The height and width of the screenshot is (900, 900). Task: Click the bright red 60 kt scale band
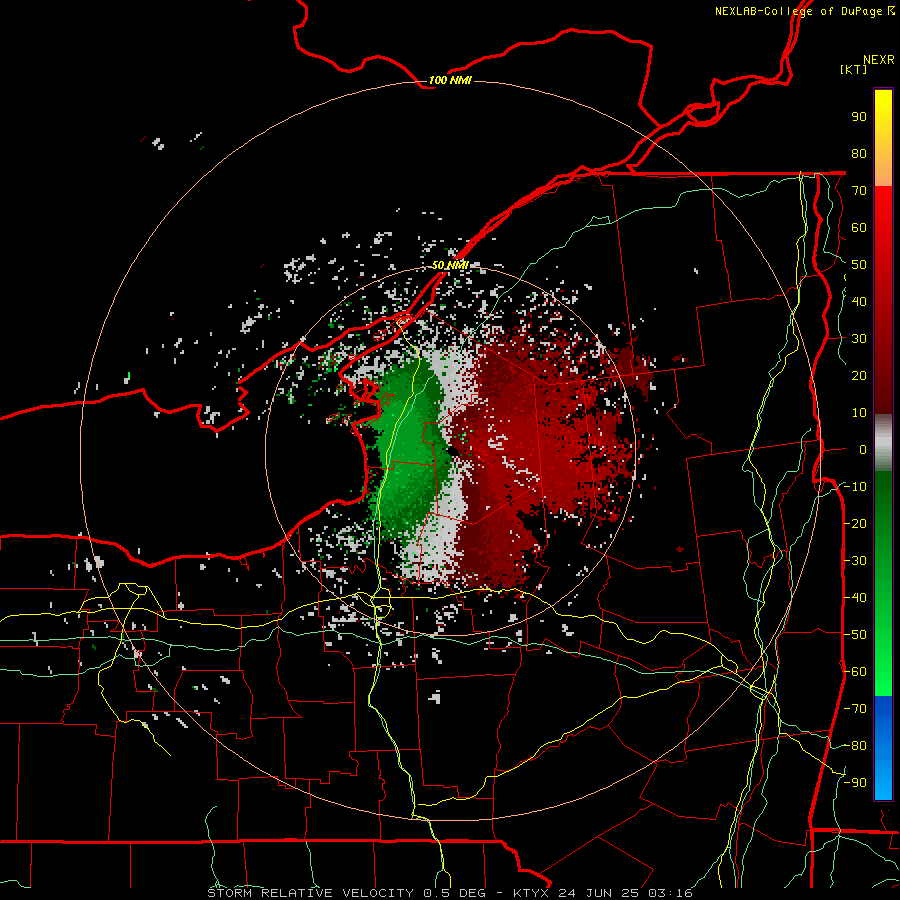tap(883, 230)
